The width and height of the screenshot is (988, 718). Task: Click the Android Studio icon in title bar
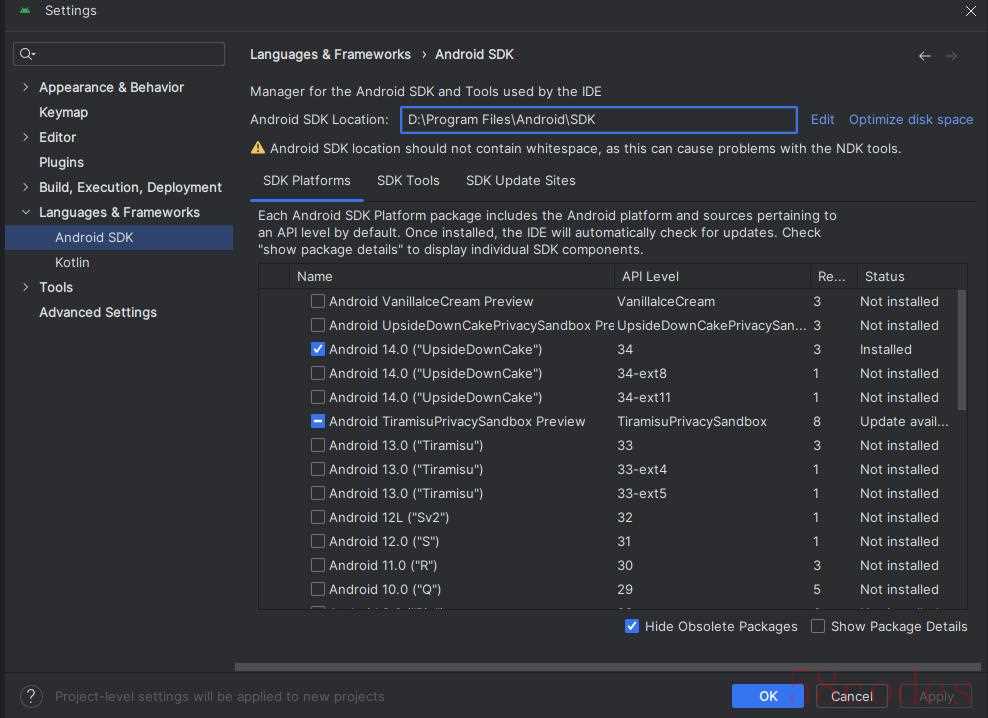[25, 10]
